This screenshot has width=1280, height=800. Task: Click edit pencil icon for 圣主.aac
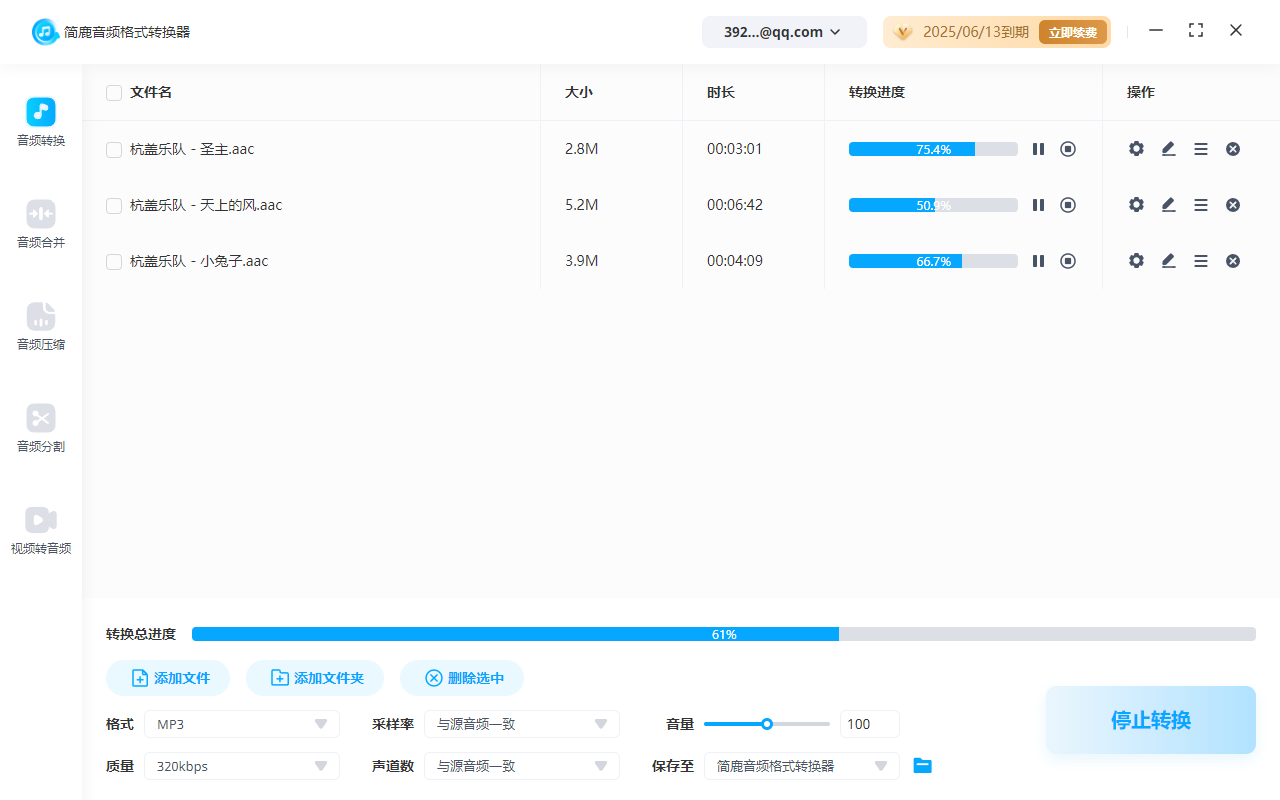click(1168, 149)
